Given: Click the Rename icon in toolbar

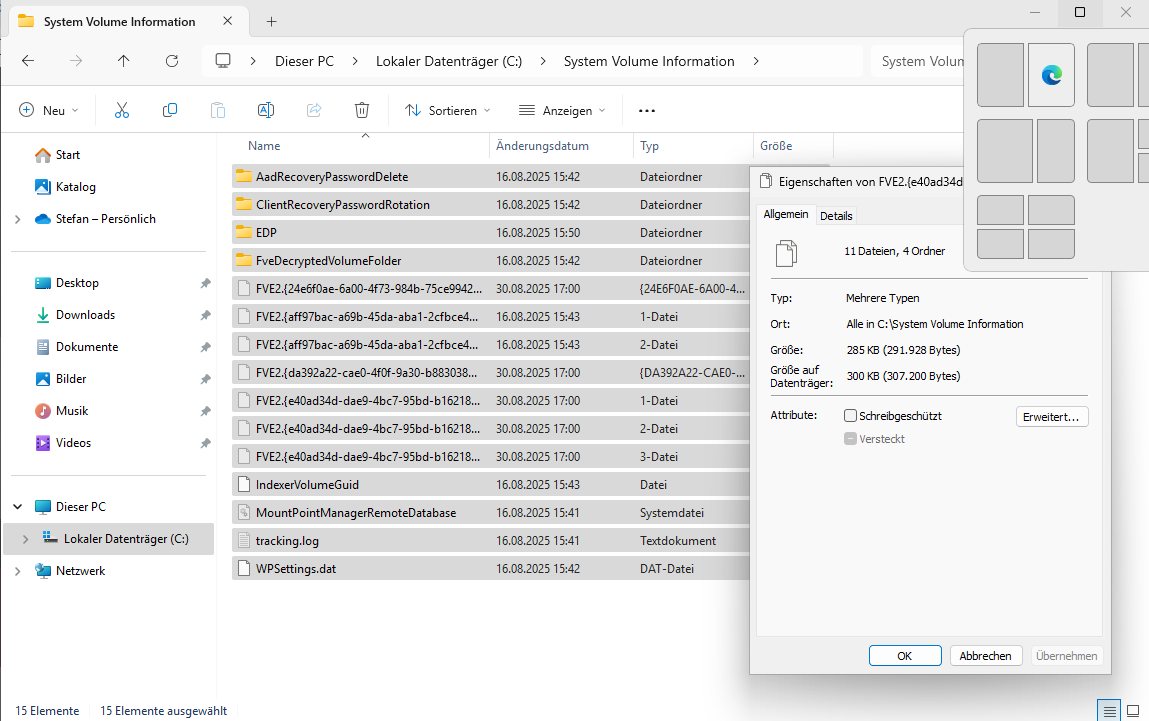Looking at the screenshot, I should (x=266, y=110).
